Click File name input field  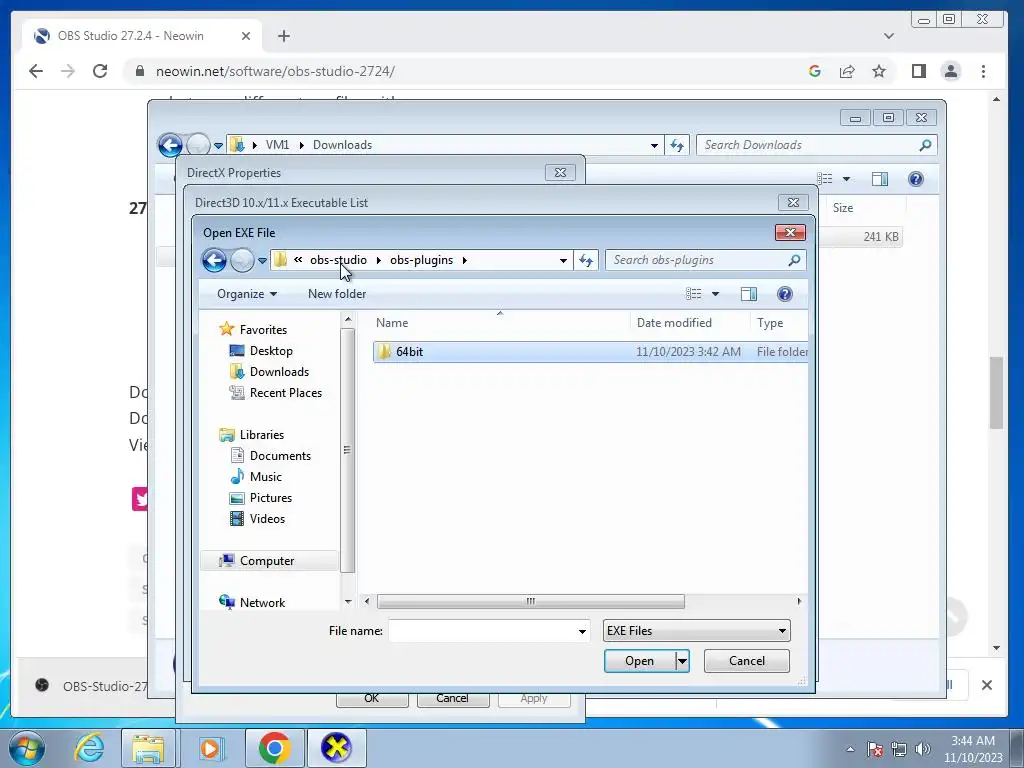[482, 631]
